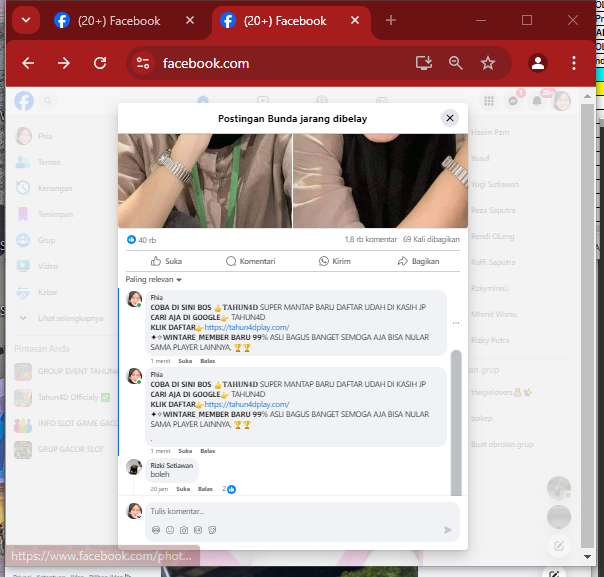Click the Bagikan share button

tap(418, 261)
